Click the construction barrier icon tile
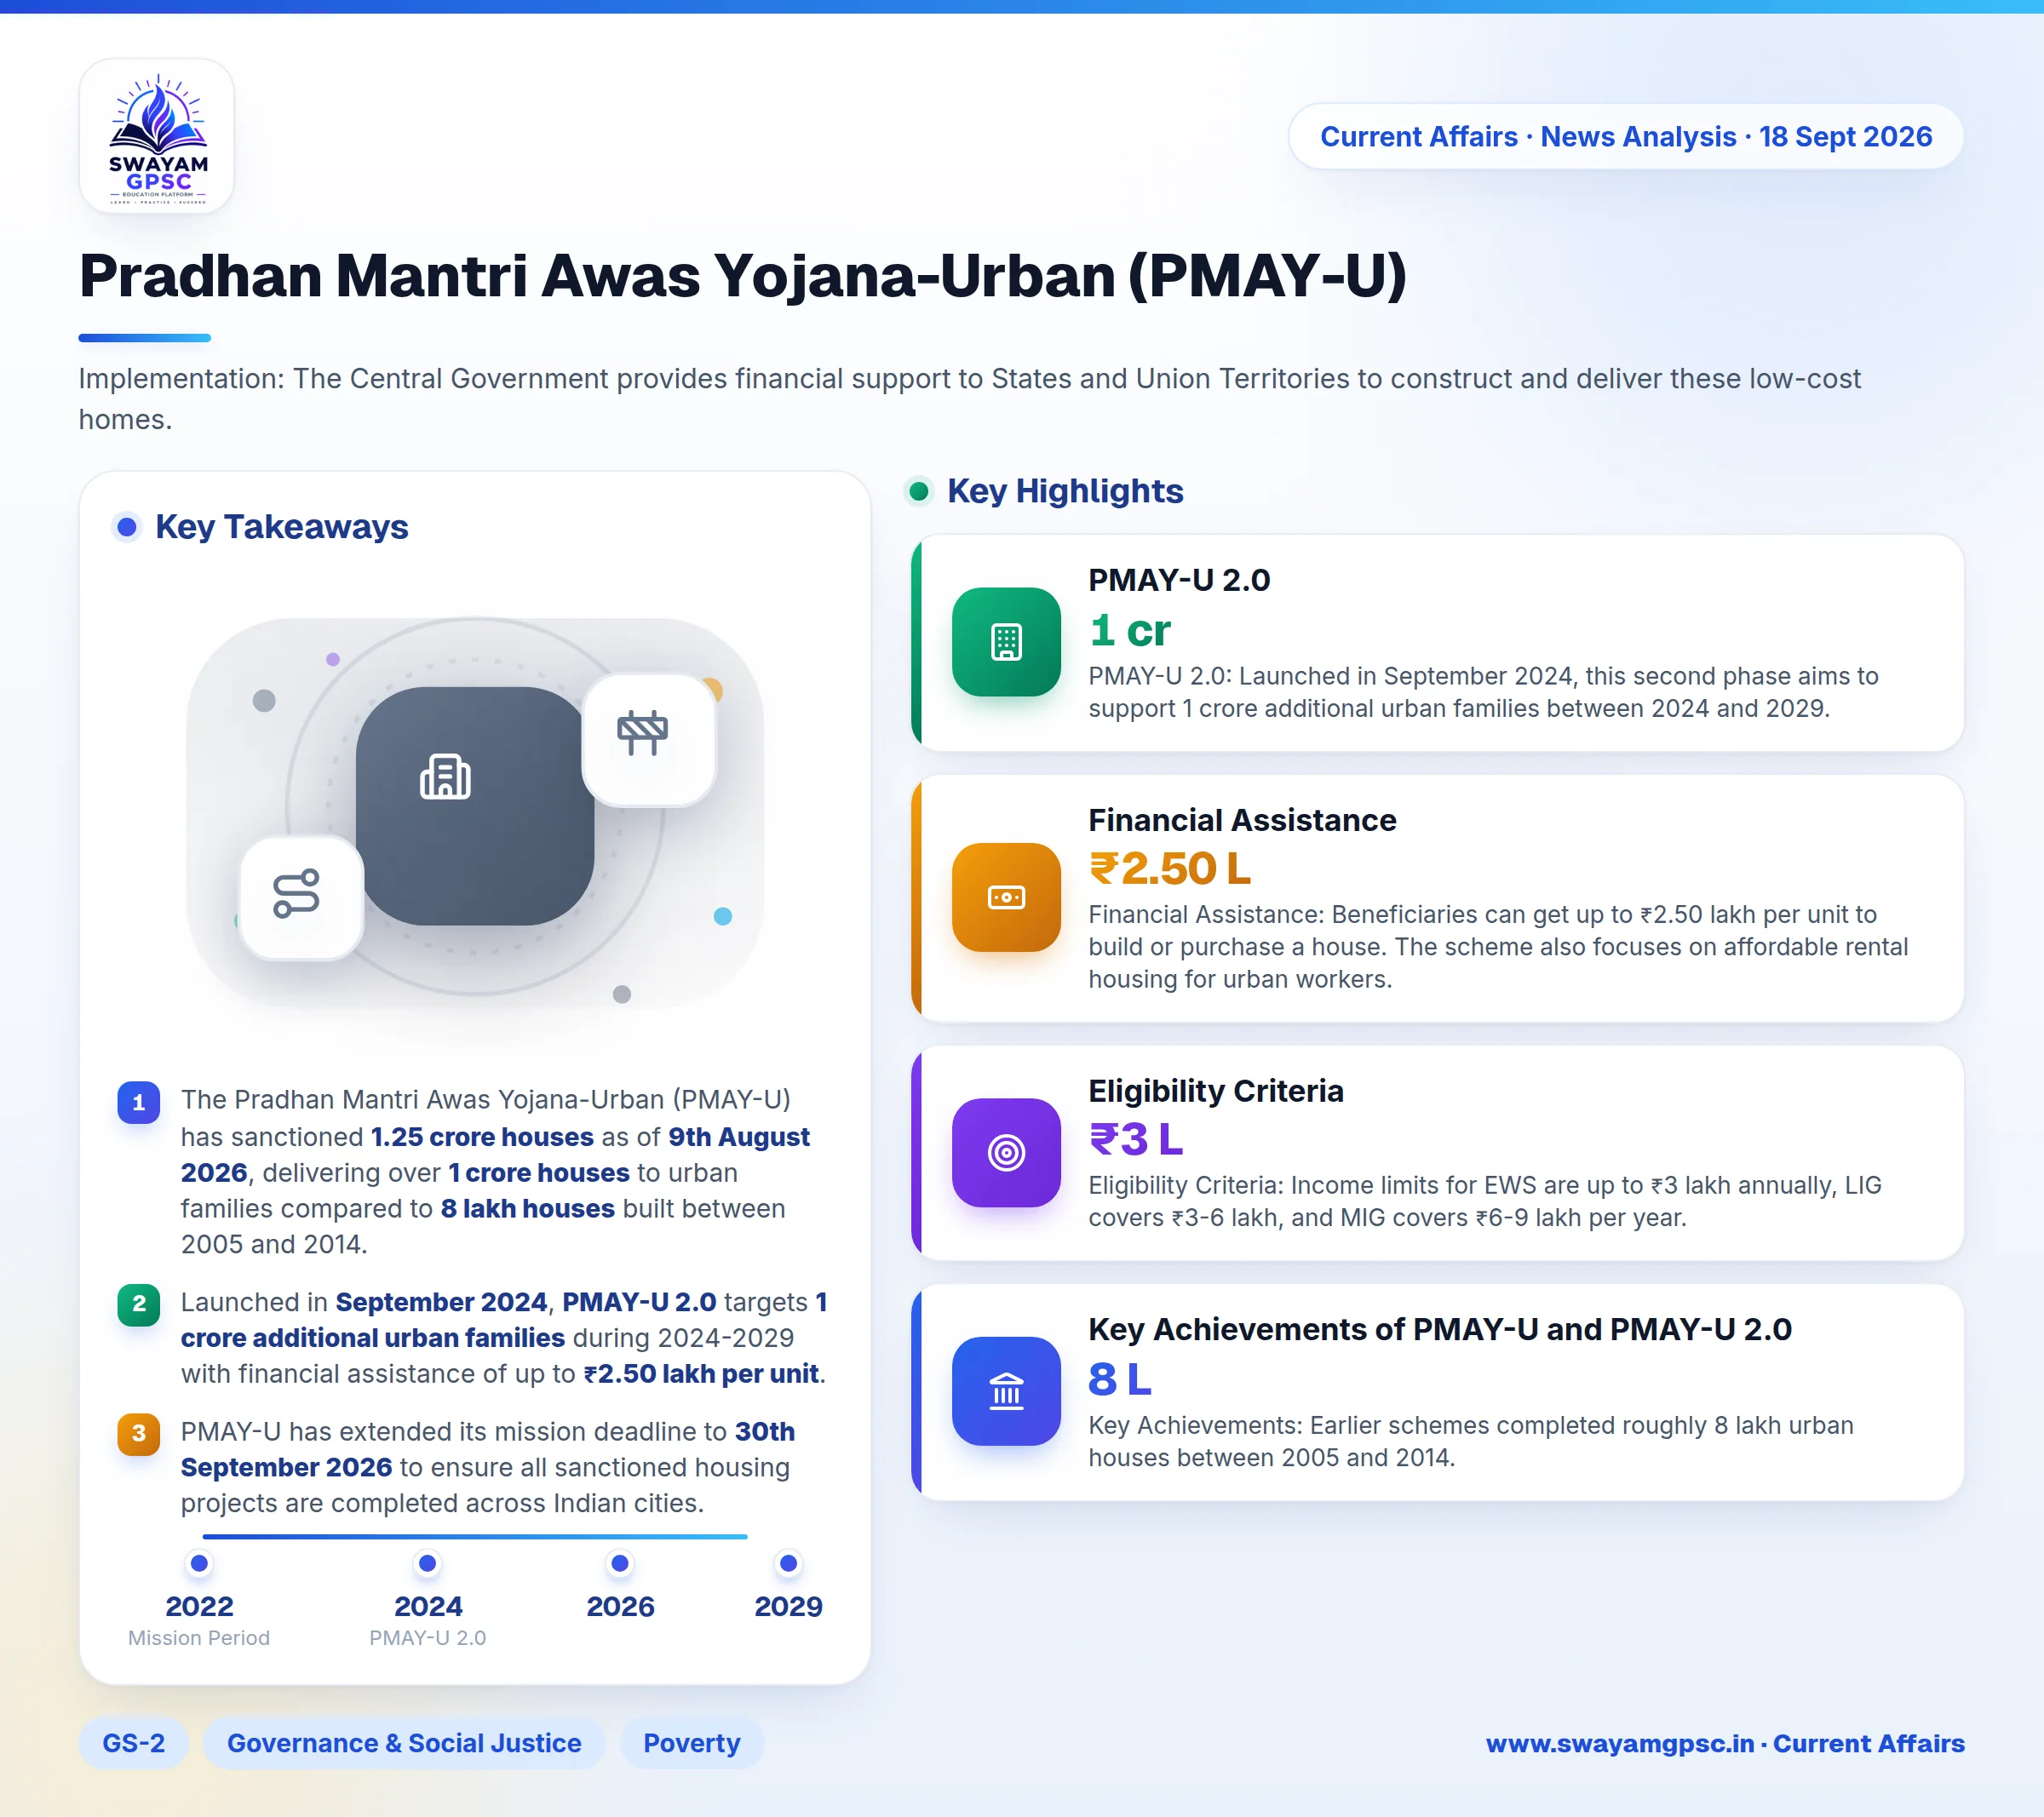2044x1817 pixels. point(649,739)
